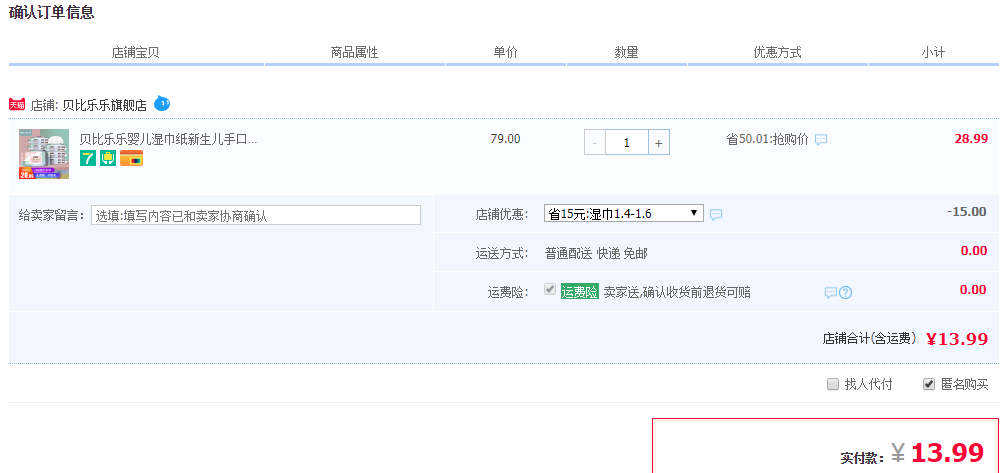Screen dimensions: 1006x473
Task: Click the green 7-day return icon
Action: [88, 158]
